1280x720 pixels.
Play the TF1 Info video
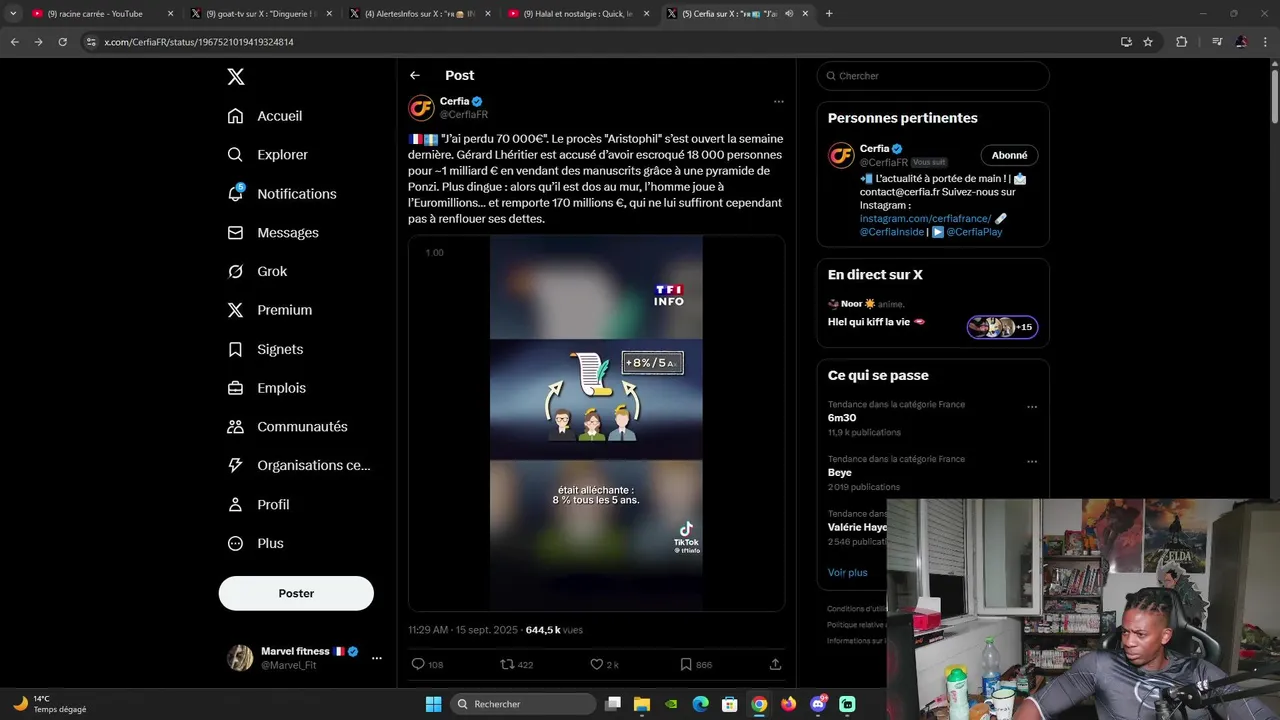click(x=596, y=423)
